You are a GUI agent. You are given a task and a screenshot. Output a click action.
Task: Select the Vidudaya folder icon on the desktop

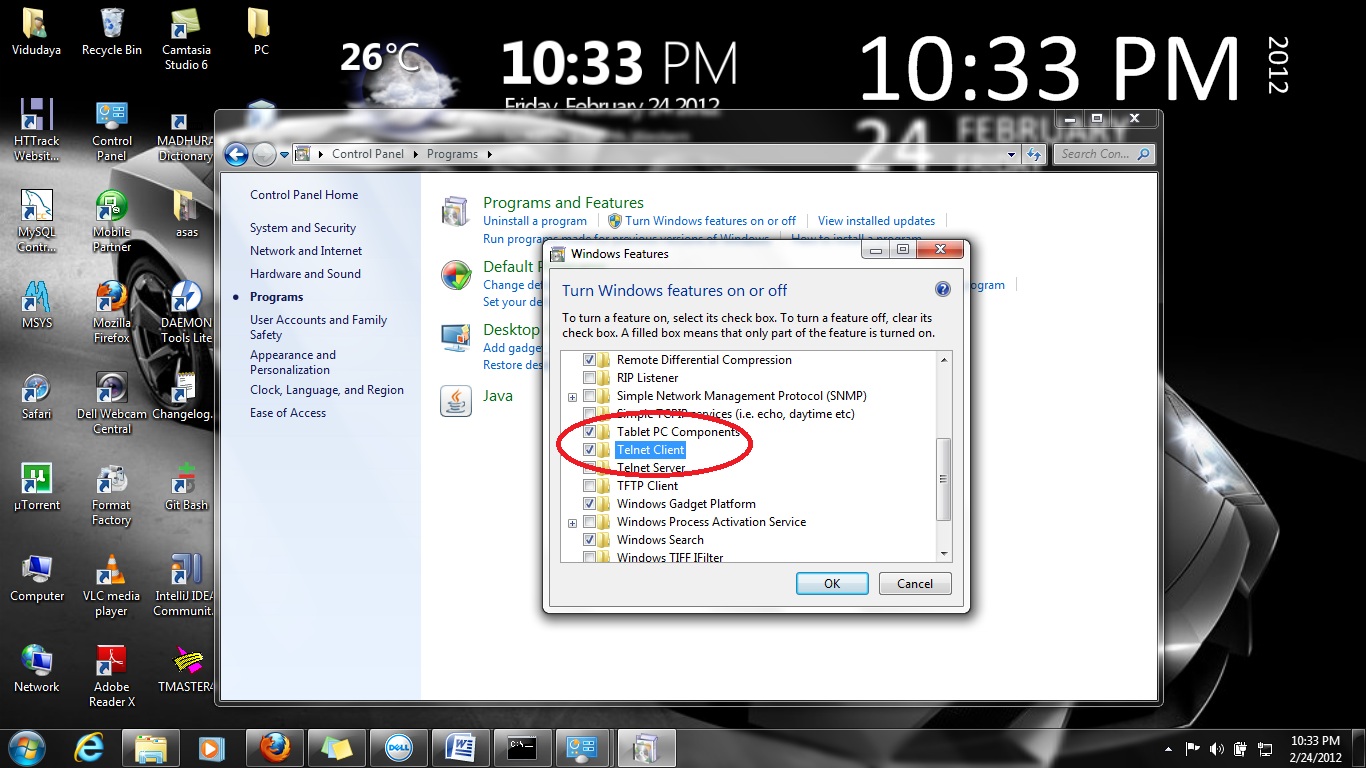pyautogui.click(x=35, y=30)
